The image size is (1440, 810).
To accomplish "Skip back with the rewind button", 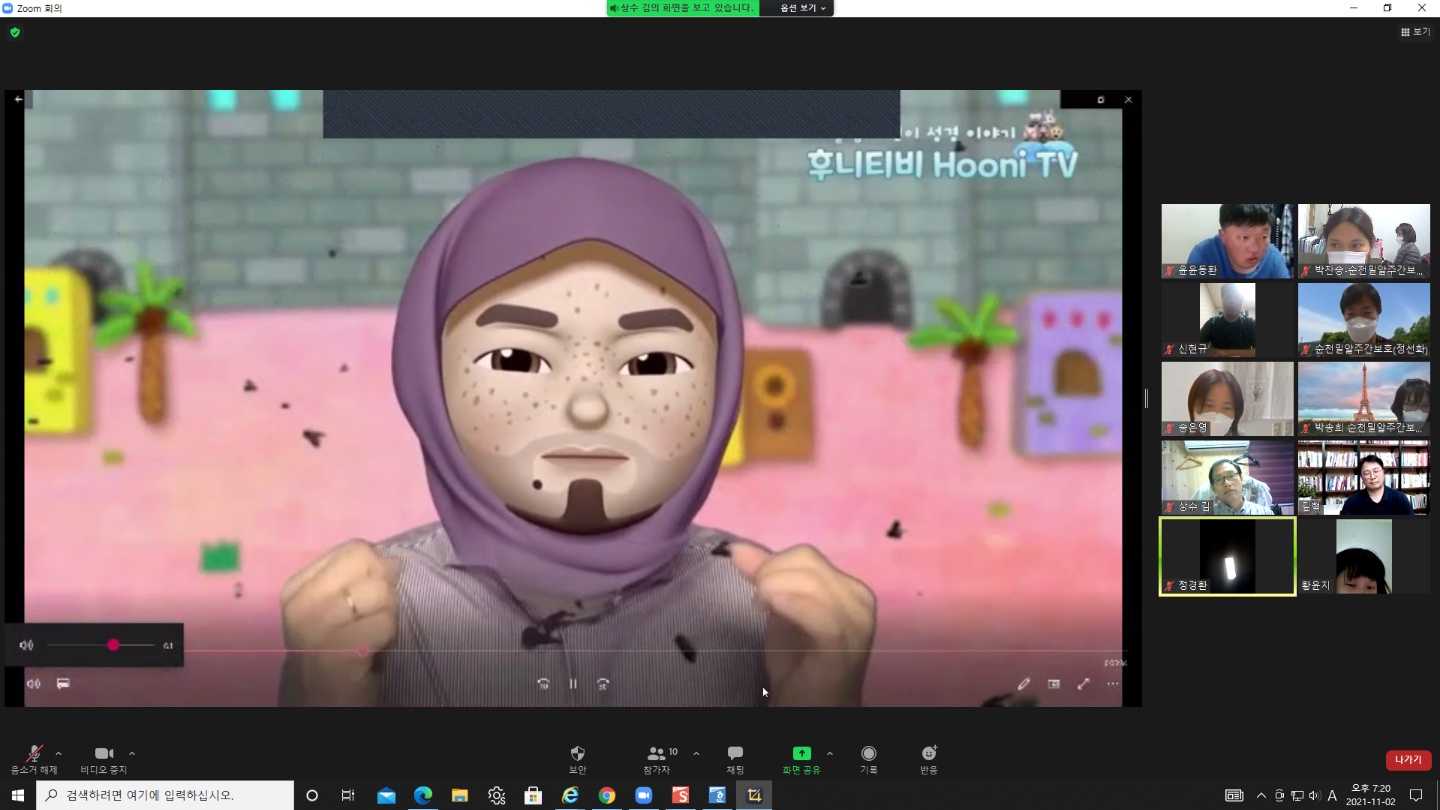I will (543, 684).
